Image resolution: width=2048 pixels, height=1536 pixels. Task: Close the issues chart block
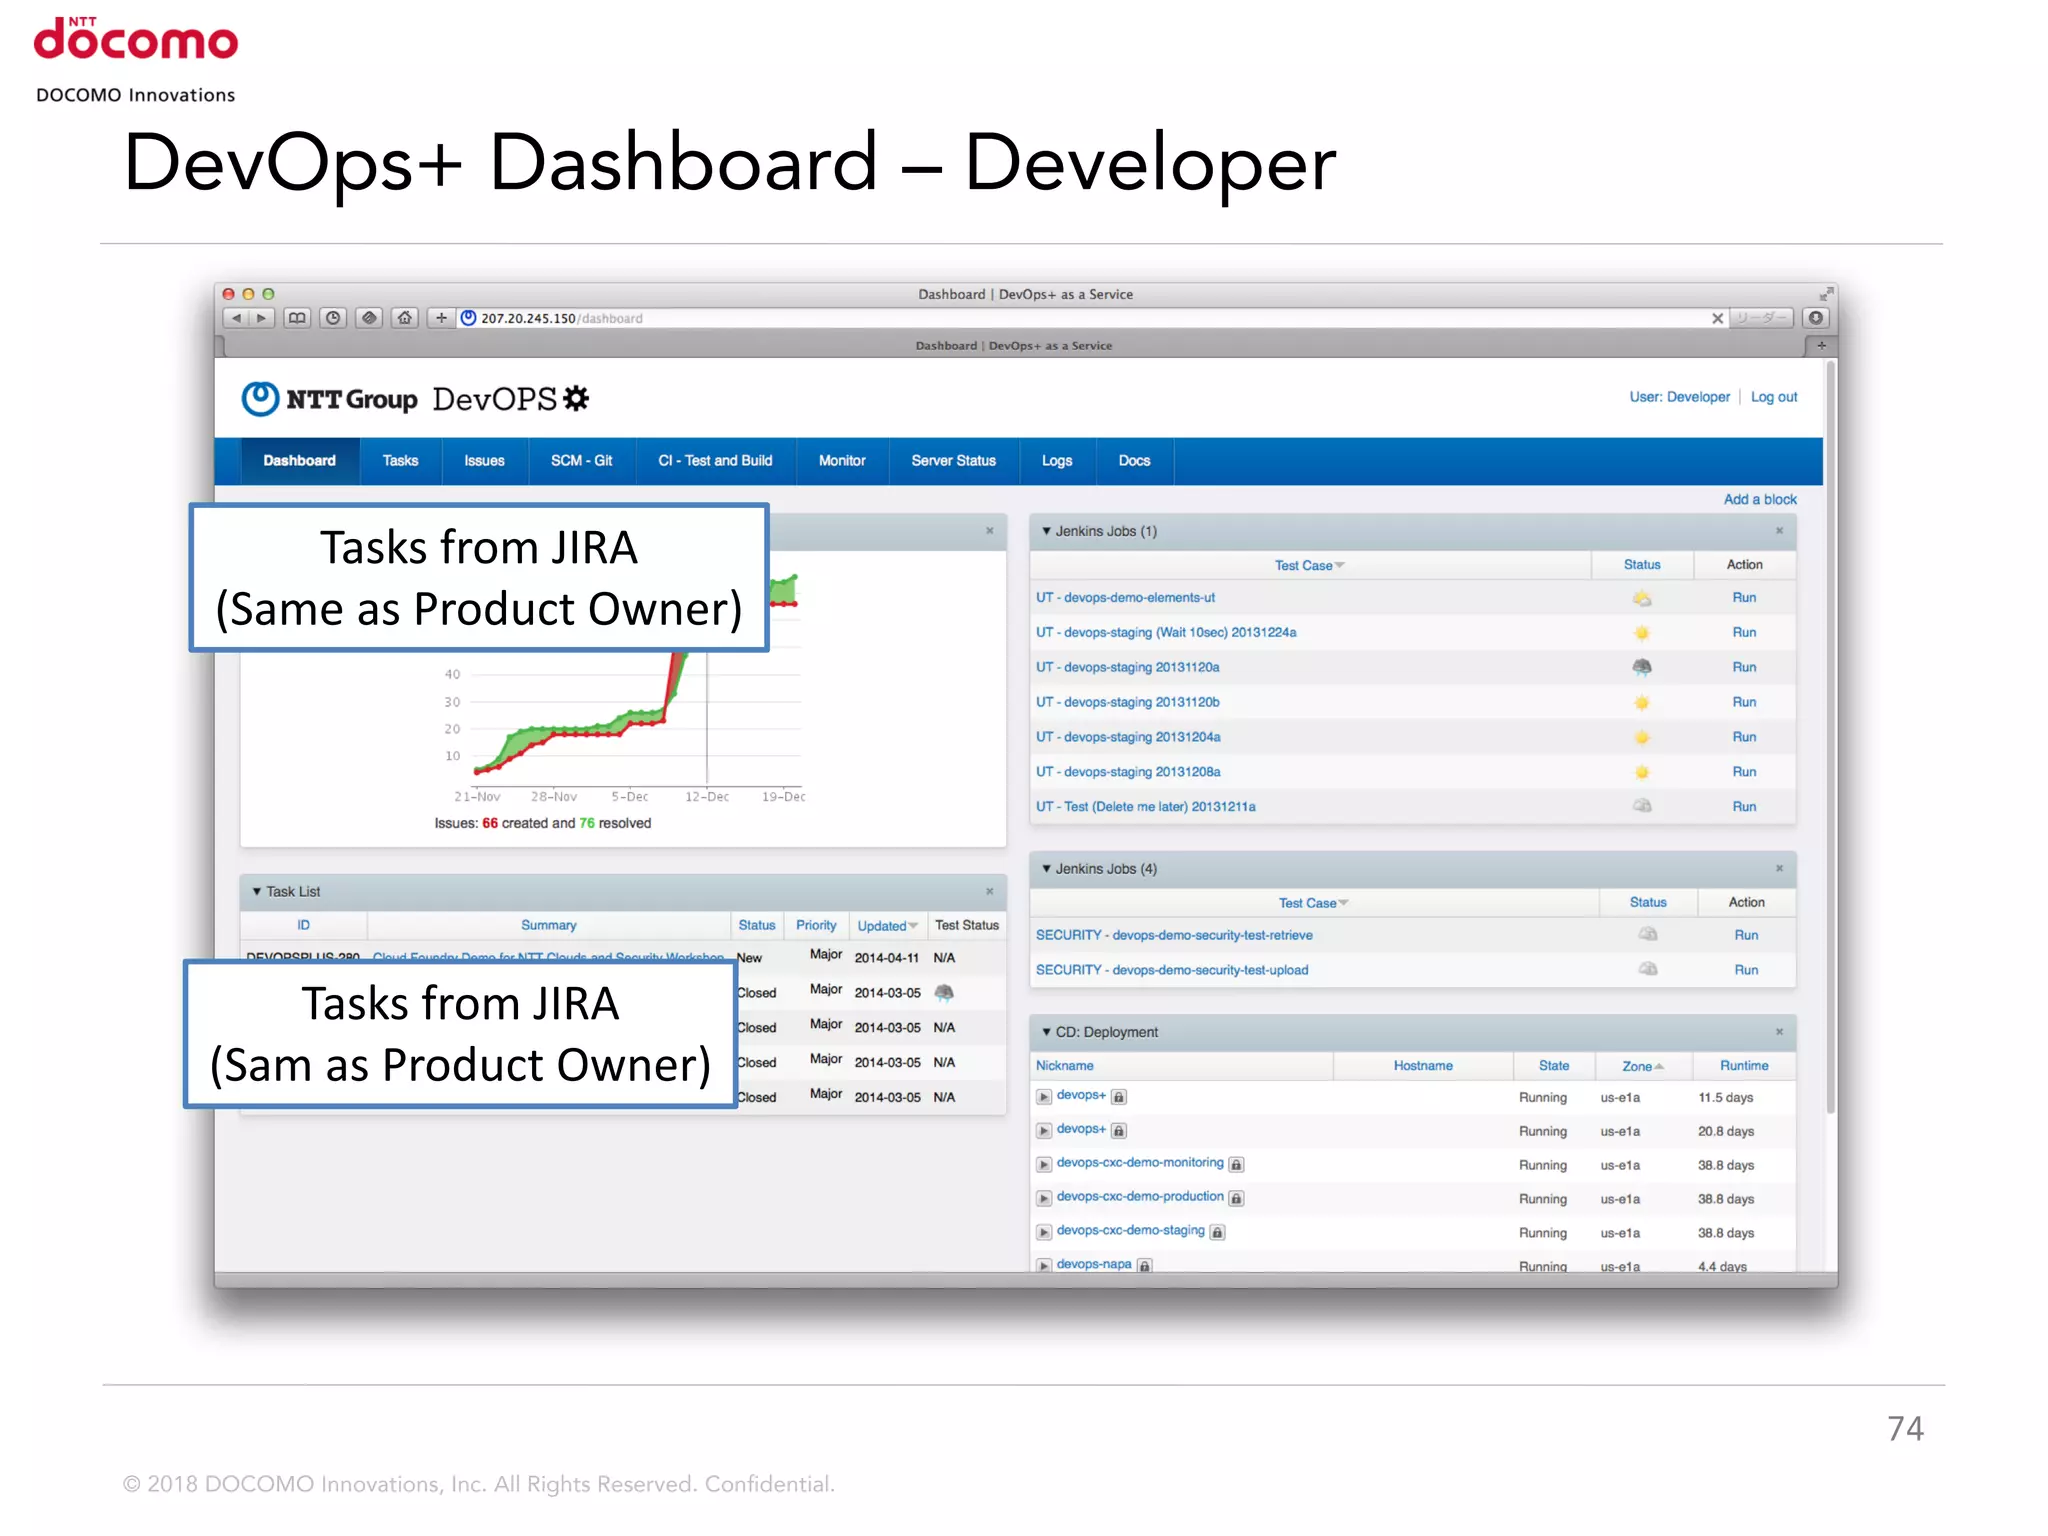click(x=989, y=531)
